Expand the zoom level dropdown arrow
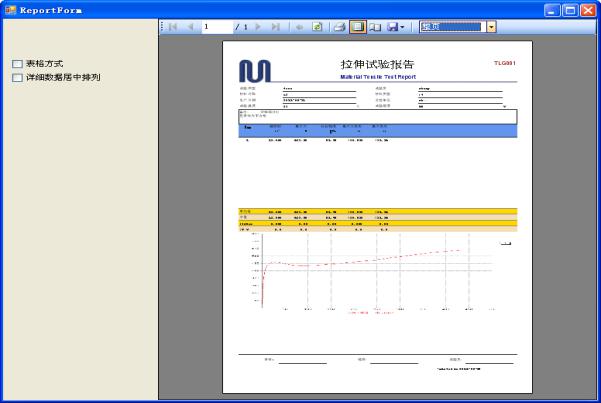Viewport: 601px width, 403px height. tap(491, 27)
